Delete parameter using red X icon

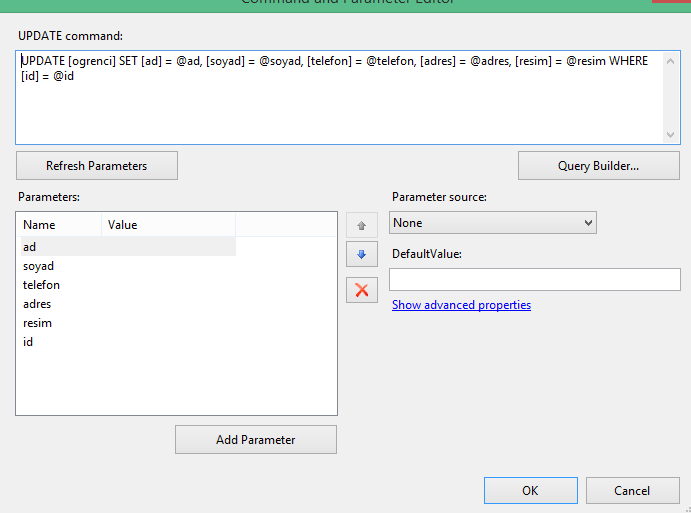361,290
